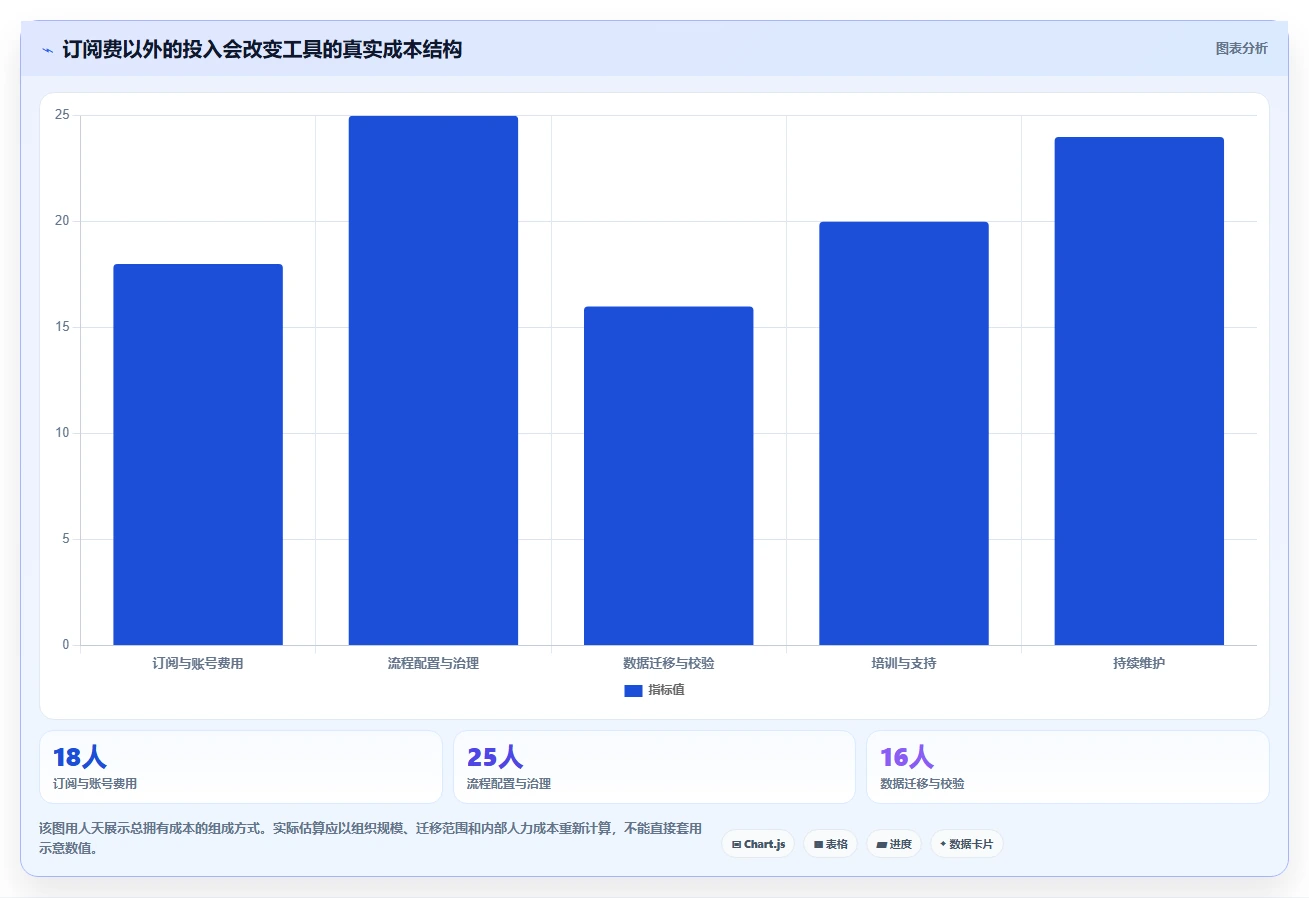
Task: Click 订阅与账号费用 caption in the stat card
Action: pyautogui.click(x=95, y=784)
